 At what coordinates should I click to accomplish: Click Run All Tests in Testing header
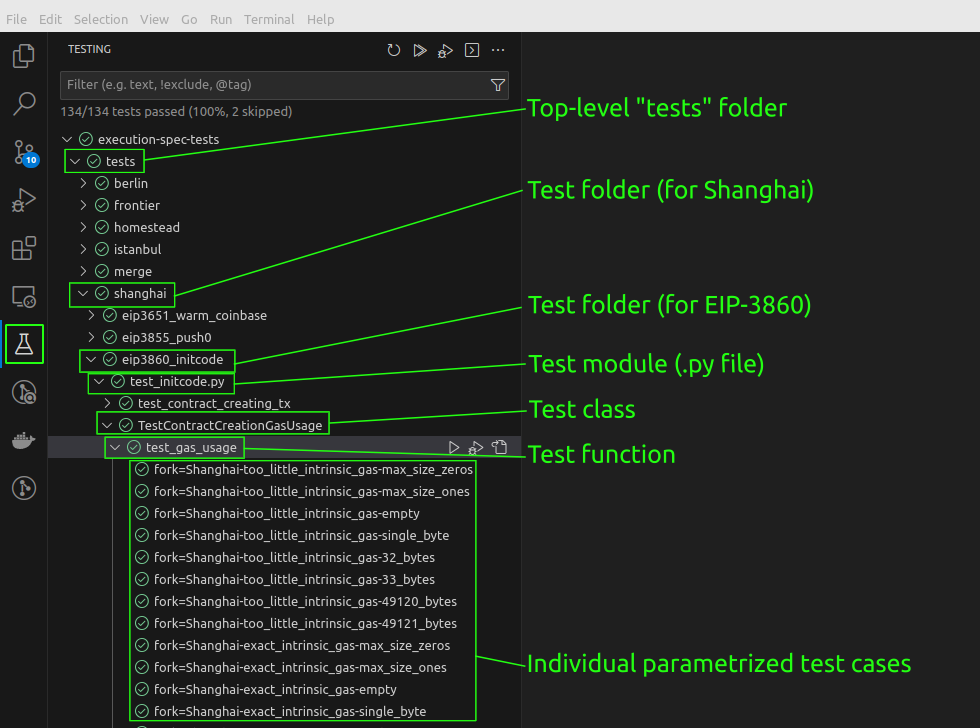point(420,50)
